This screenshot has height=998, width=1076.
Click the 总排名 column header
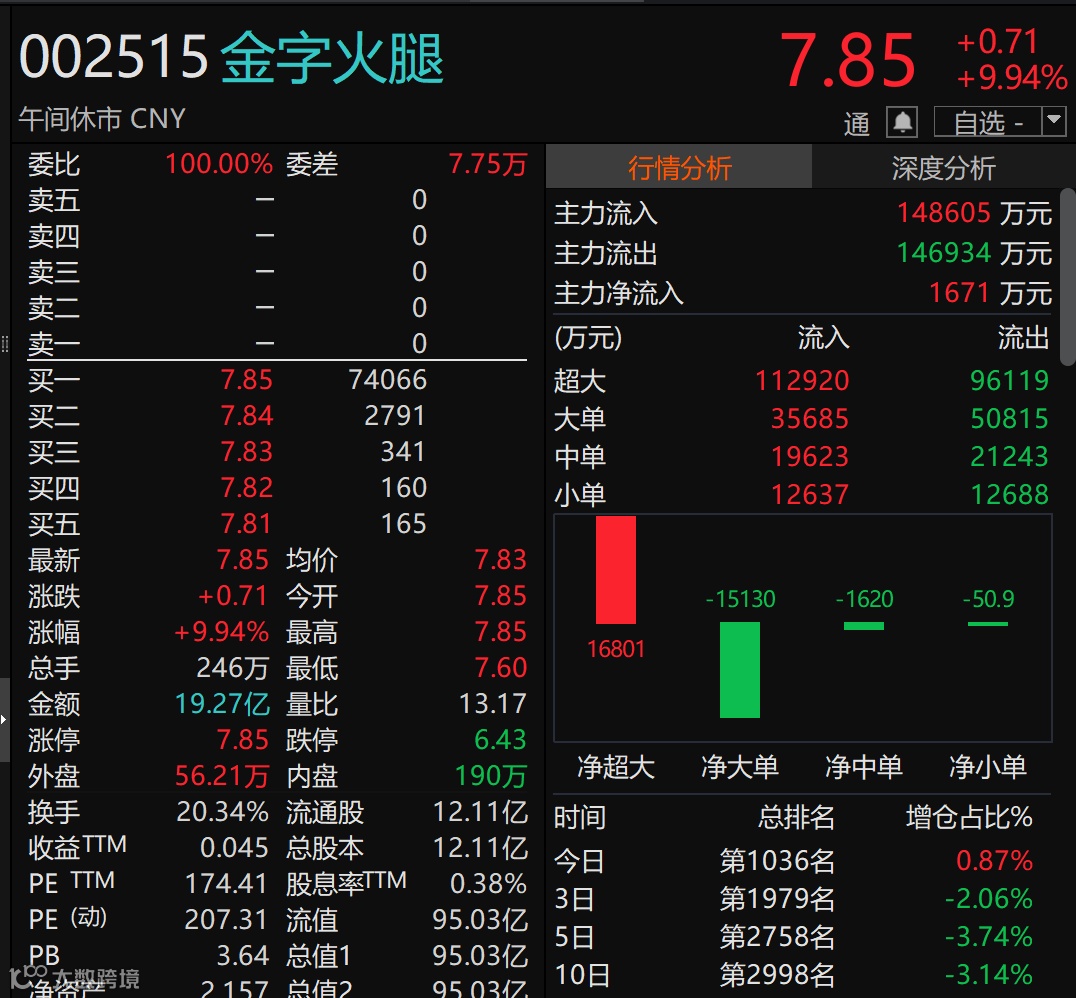(x=796, y=817)
